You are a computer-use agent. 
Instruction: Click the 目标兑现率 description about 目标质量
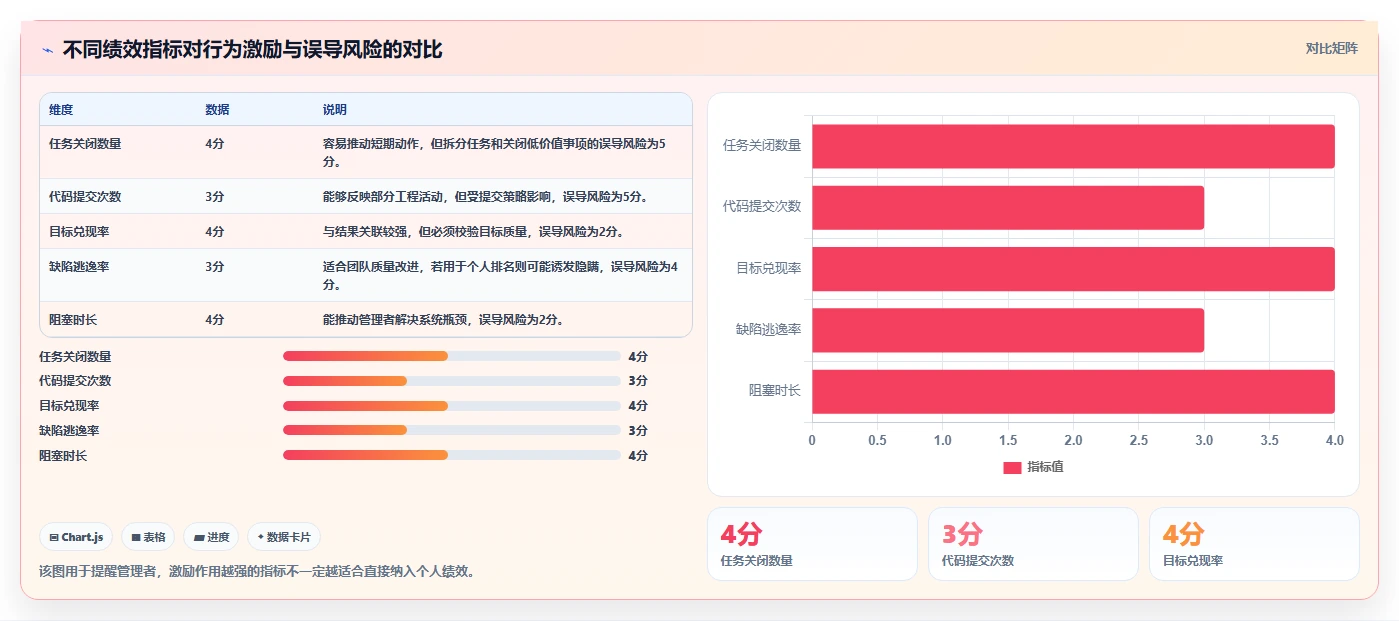473,231
